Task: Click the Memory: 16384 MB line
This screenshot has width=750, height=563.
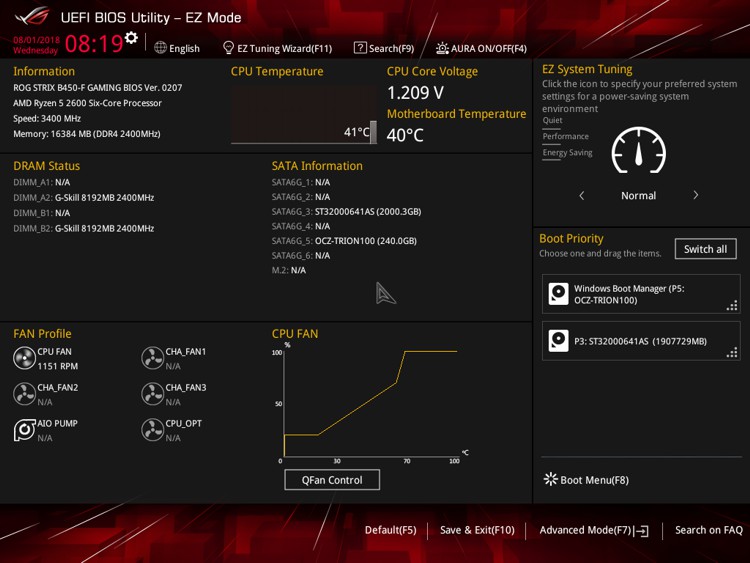Action: [x=87, y=133]
